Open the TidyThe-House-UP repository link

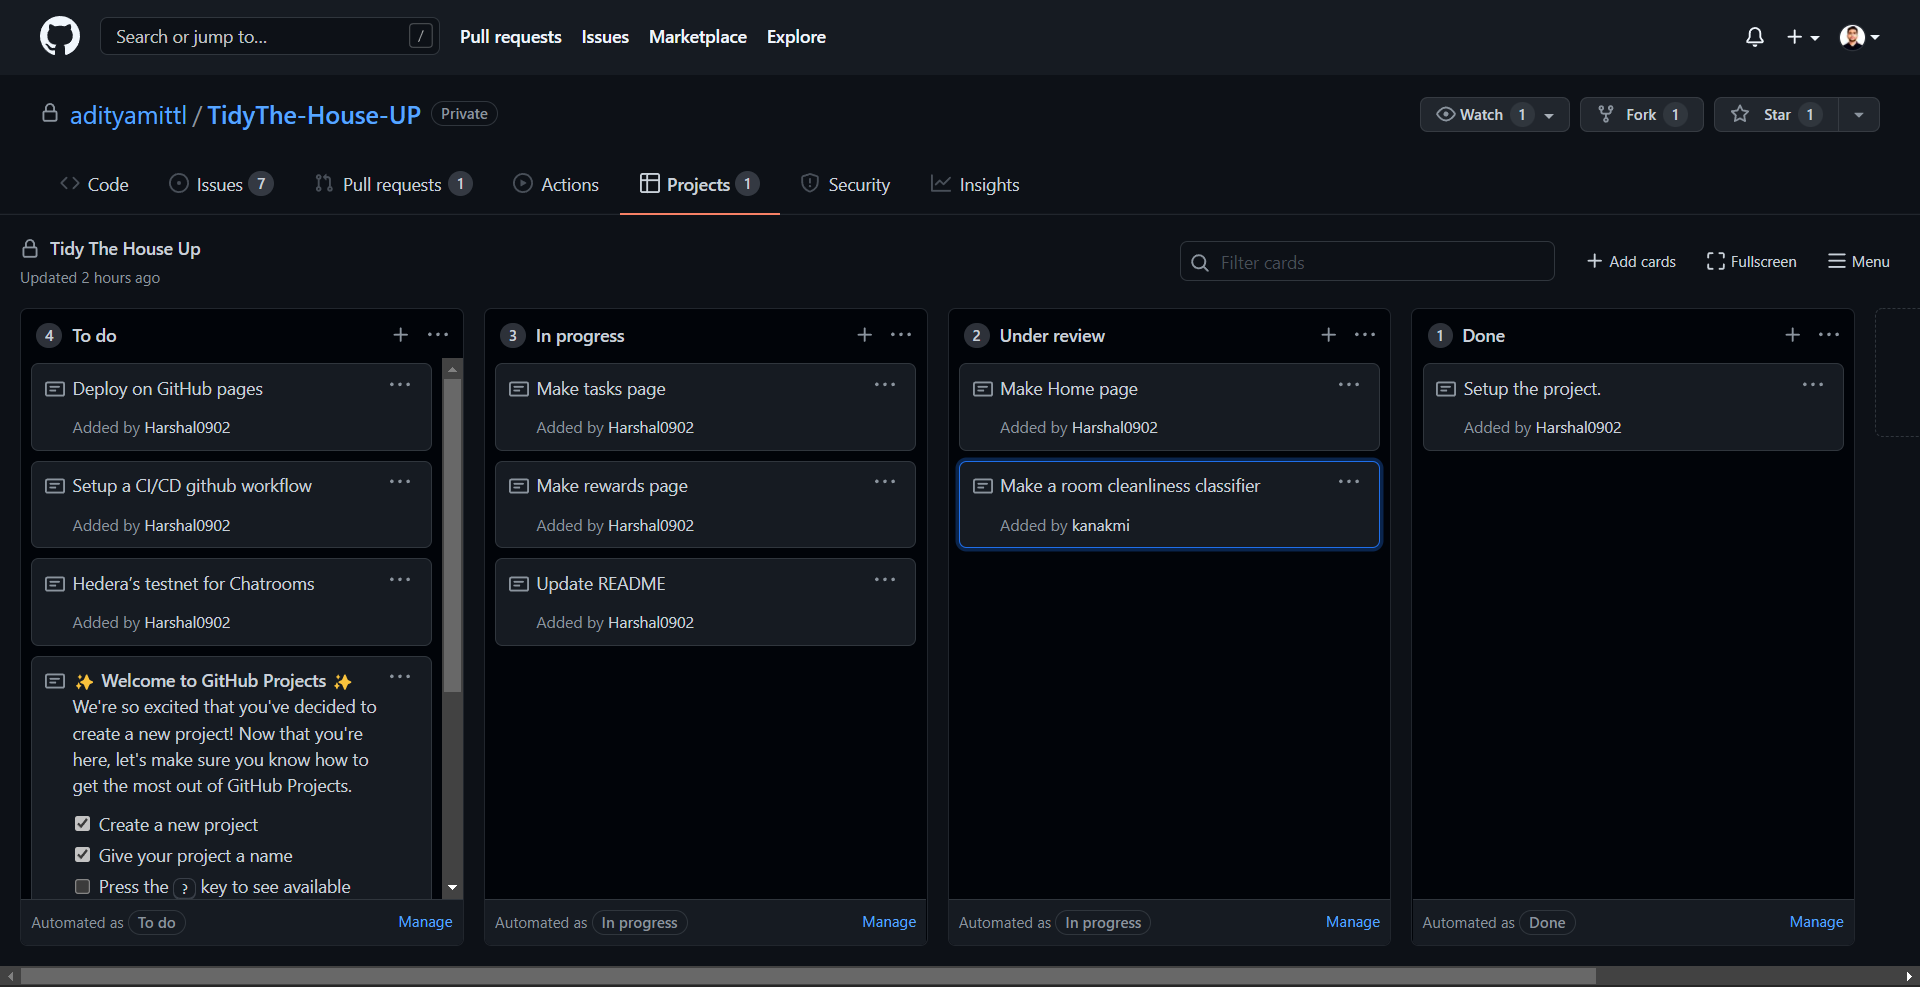click(314, 115)
